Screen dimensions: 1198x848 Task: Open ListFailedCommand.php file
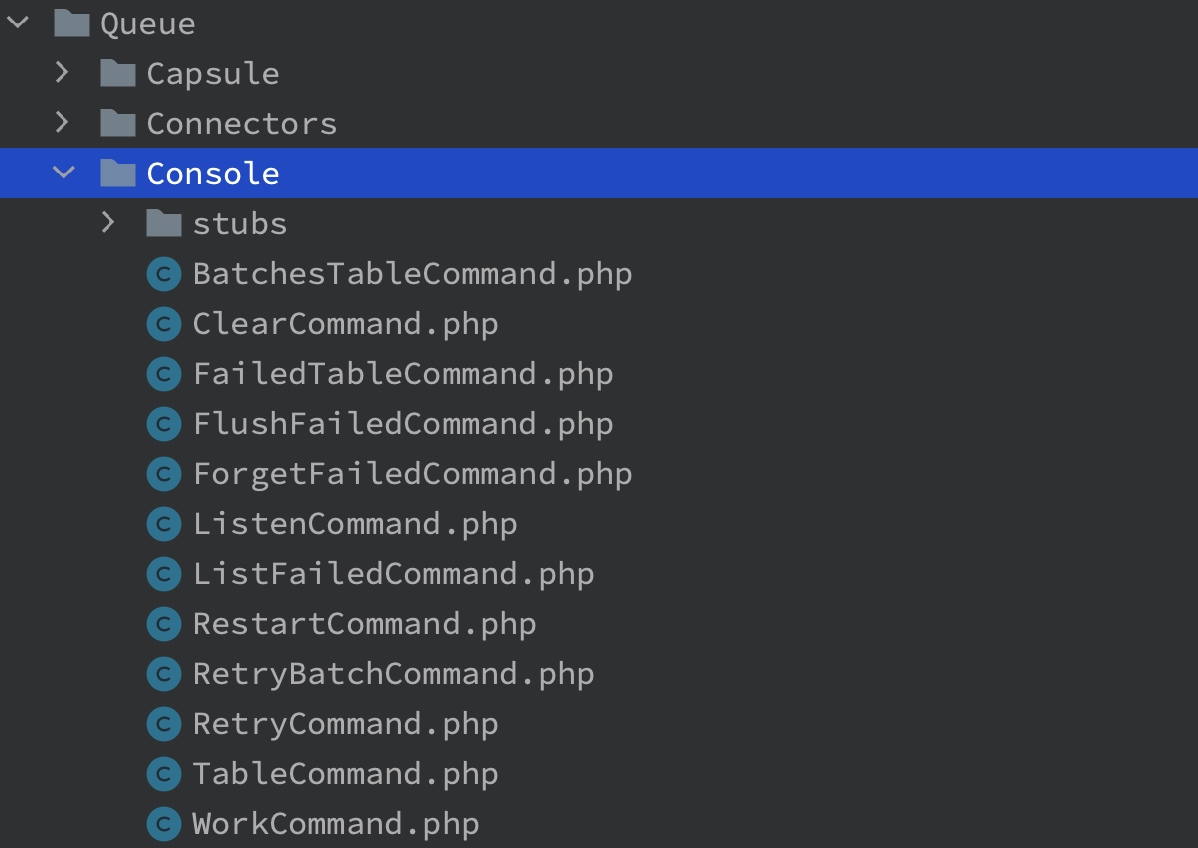click(x=393, y=574)
